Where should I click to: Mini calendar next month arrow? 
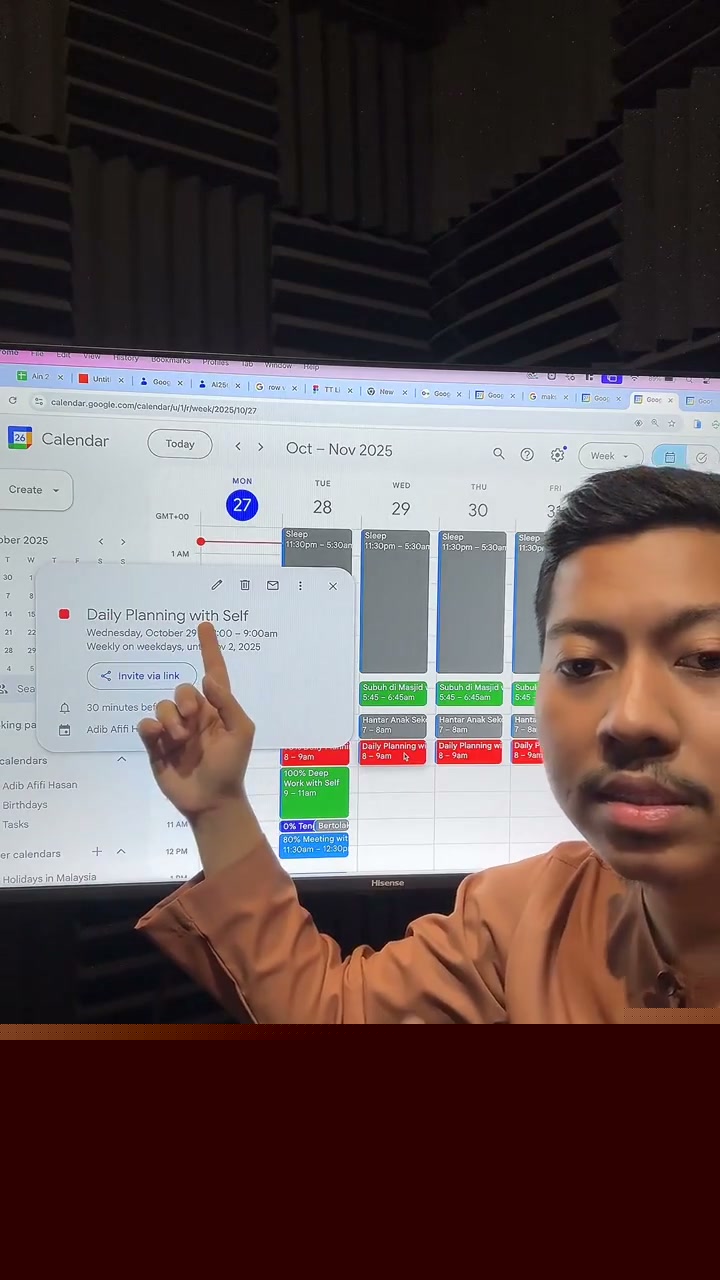click(x=123, y=542)
